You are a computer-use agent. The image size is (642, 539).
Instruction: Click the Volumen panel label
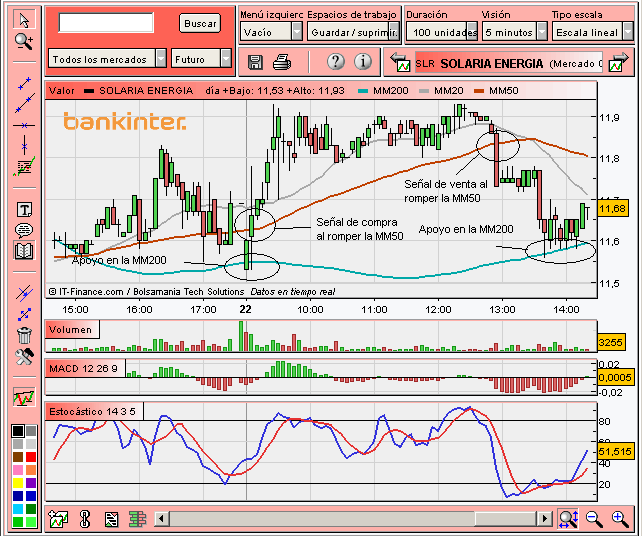(72, 330)
